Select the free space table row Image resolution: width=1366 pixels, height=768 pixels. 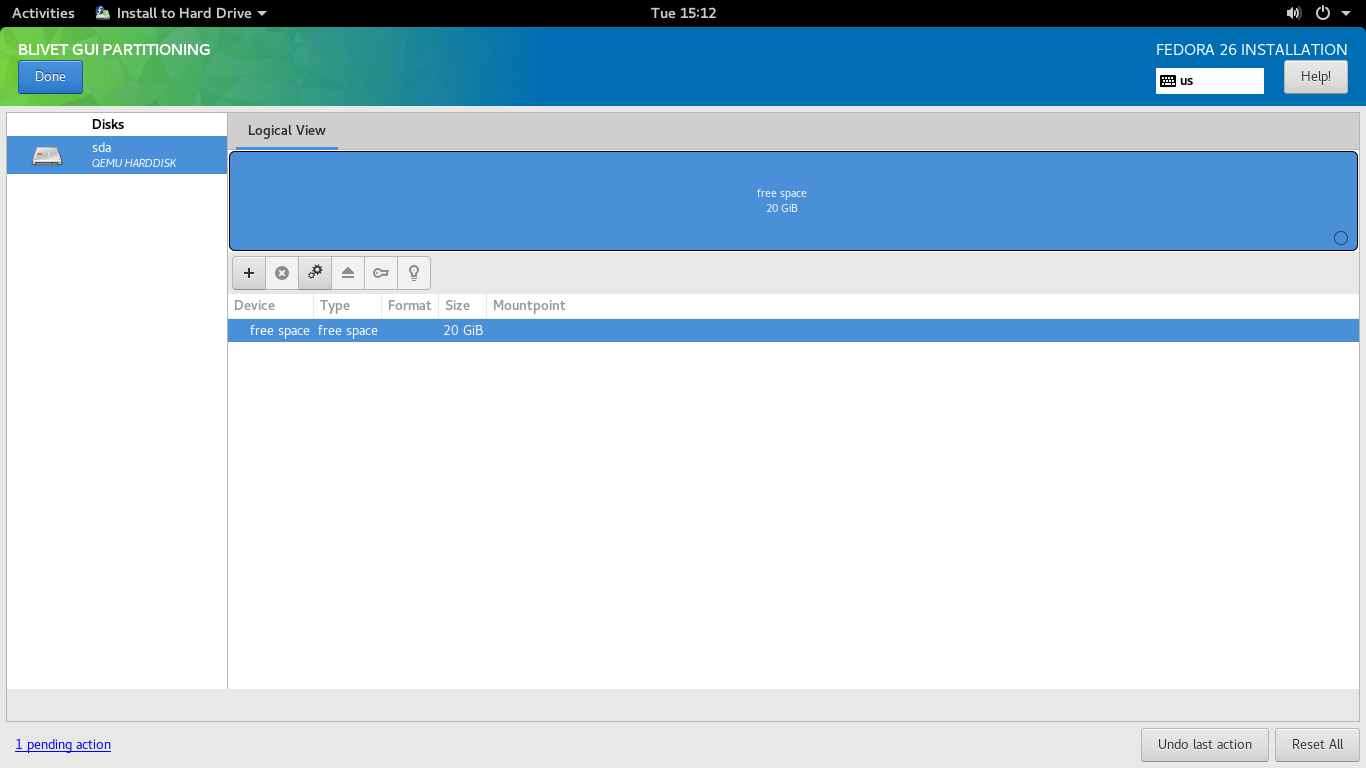click(793, 331)
